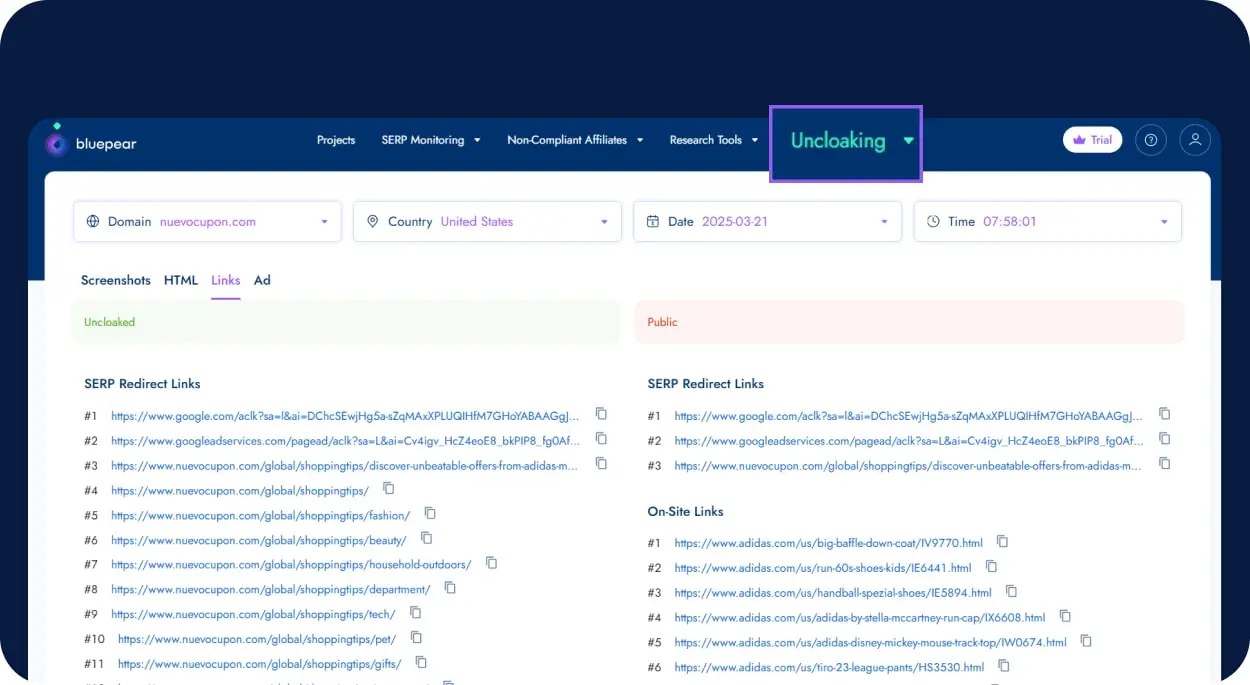Expand the Non-Compliant Affiliates menu
Screen dimensions: 1250x685
pyautogui.click(x=575, y=140)
